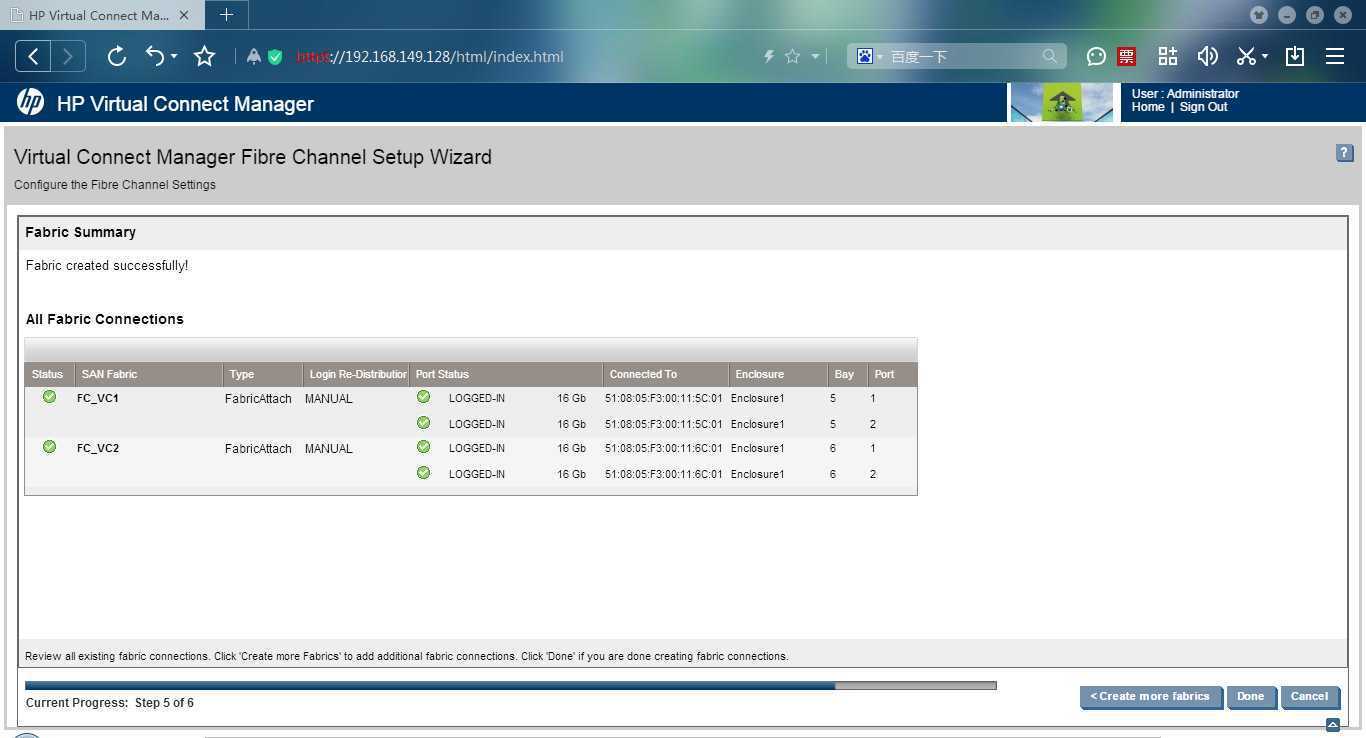Image resolution: width=1366 pixels, height=738 pixels.
Task: Go forward with the browser forward arrow
Action: [x=68, y=56]
